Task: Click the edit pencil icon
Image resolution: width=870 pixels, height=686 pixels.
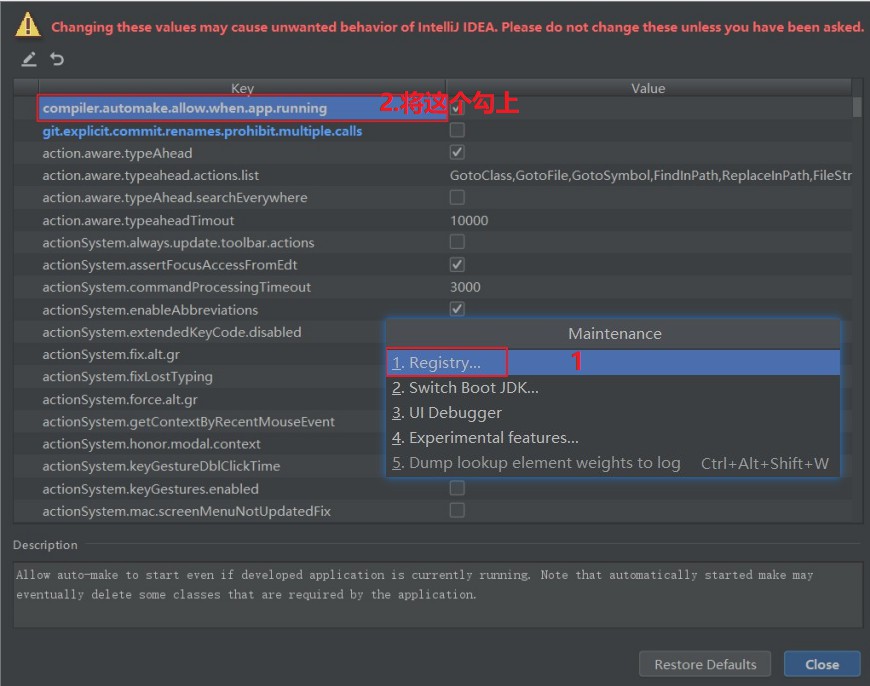Action: point(29,59)
